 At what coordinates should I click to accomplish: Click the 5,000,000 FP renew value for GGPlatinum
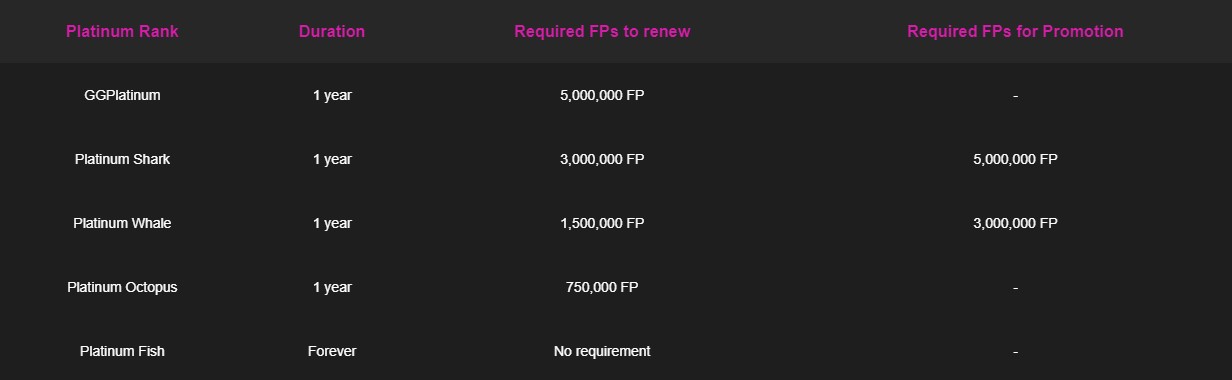602,95
